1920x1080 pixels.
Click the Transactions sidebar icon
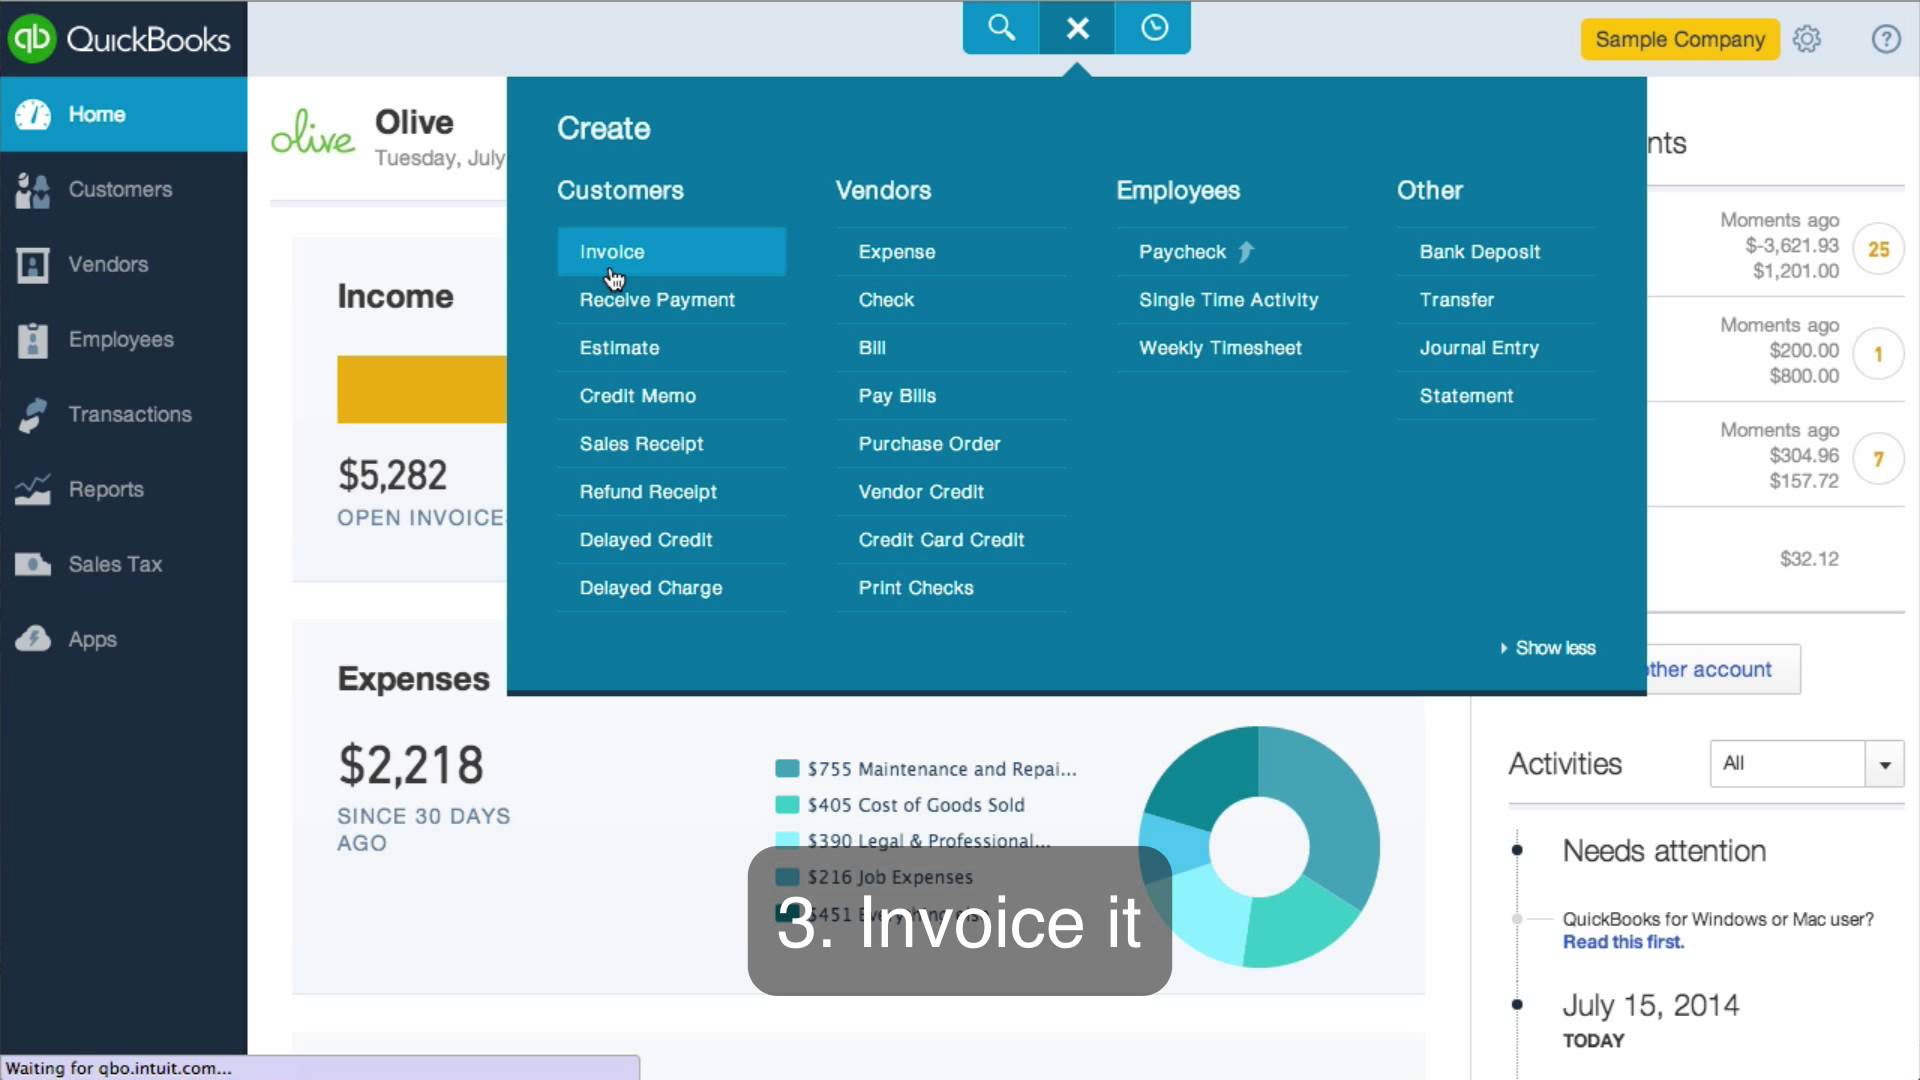[x=33, y=414]
